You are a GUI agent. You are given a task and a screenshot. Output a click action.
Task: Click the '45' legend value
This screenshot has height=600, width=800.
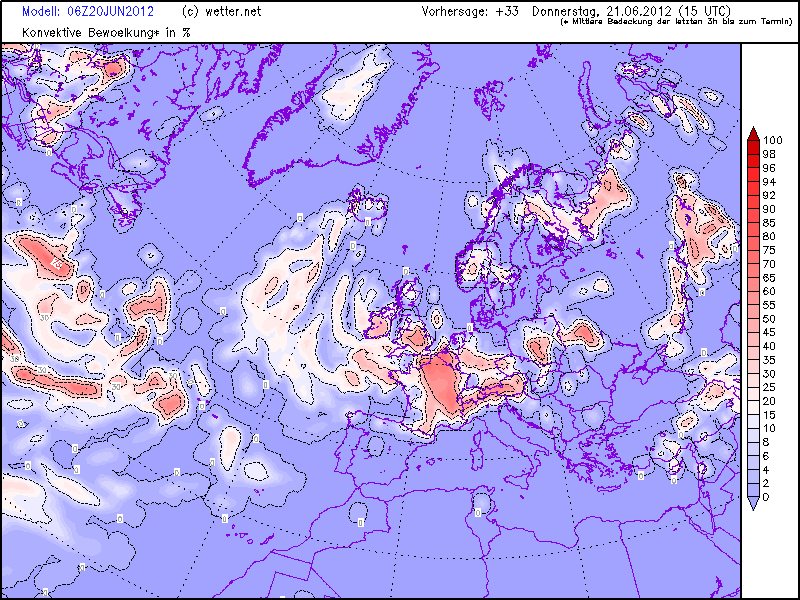point(769,333)
